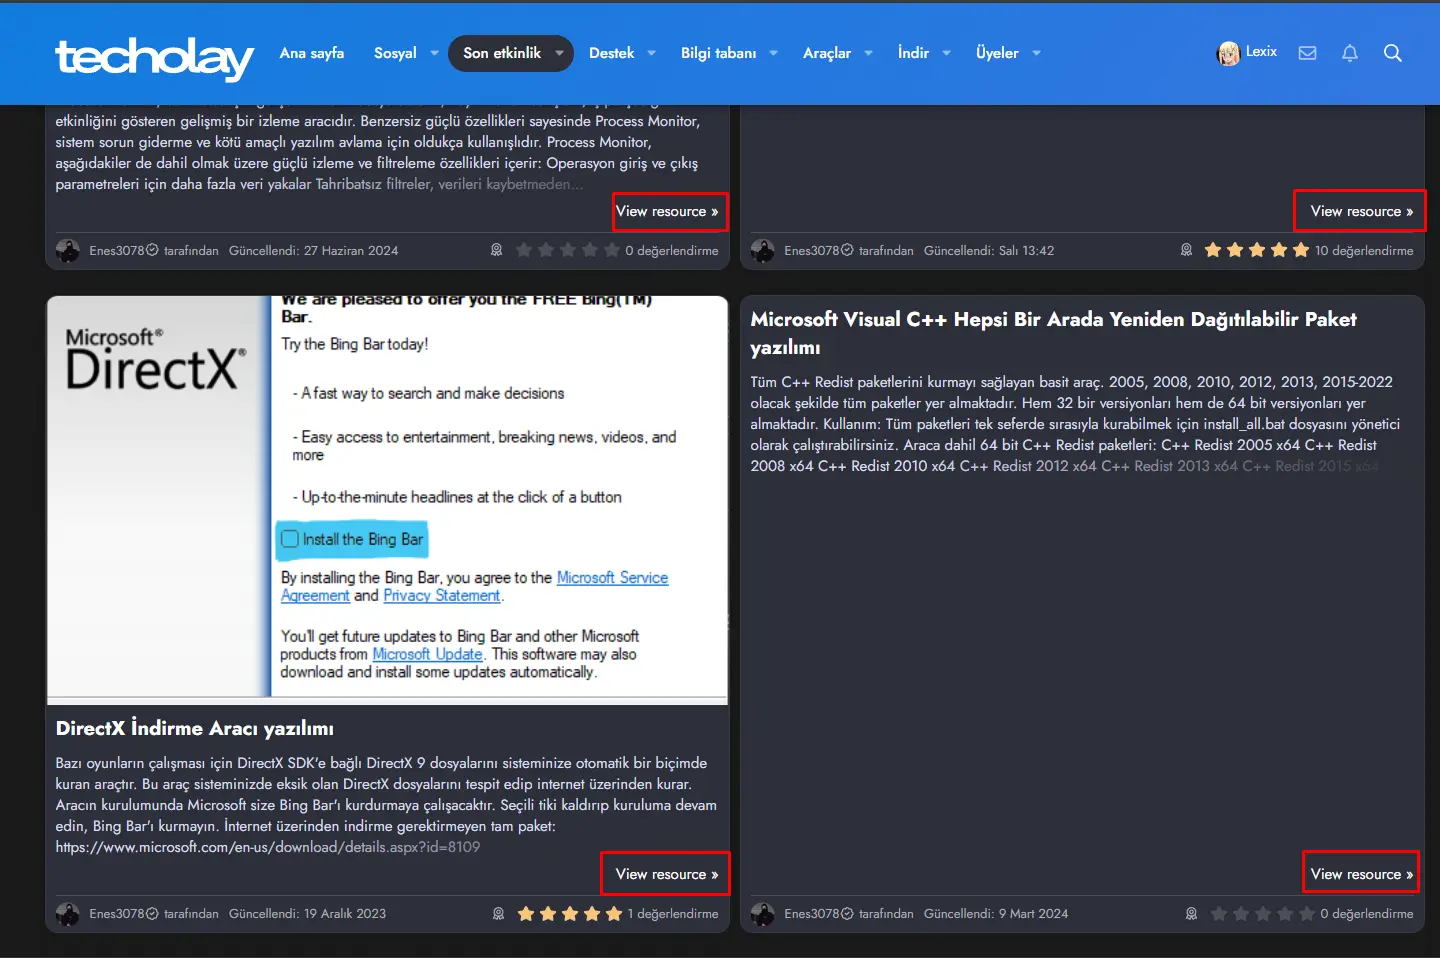Screen dimensions: 1440x958
Task: Click the techolay site logo
Action: pyautogui.click(x=155, y=58)
